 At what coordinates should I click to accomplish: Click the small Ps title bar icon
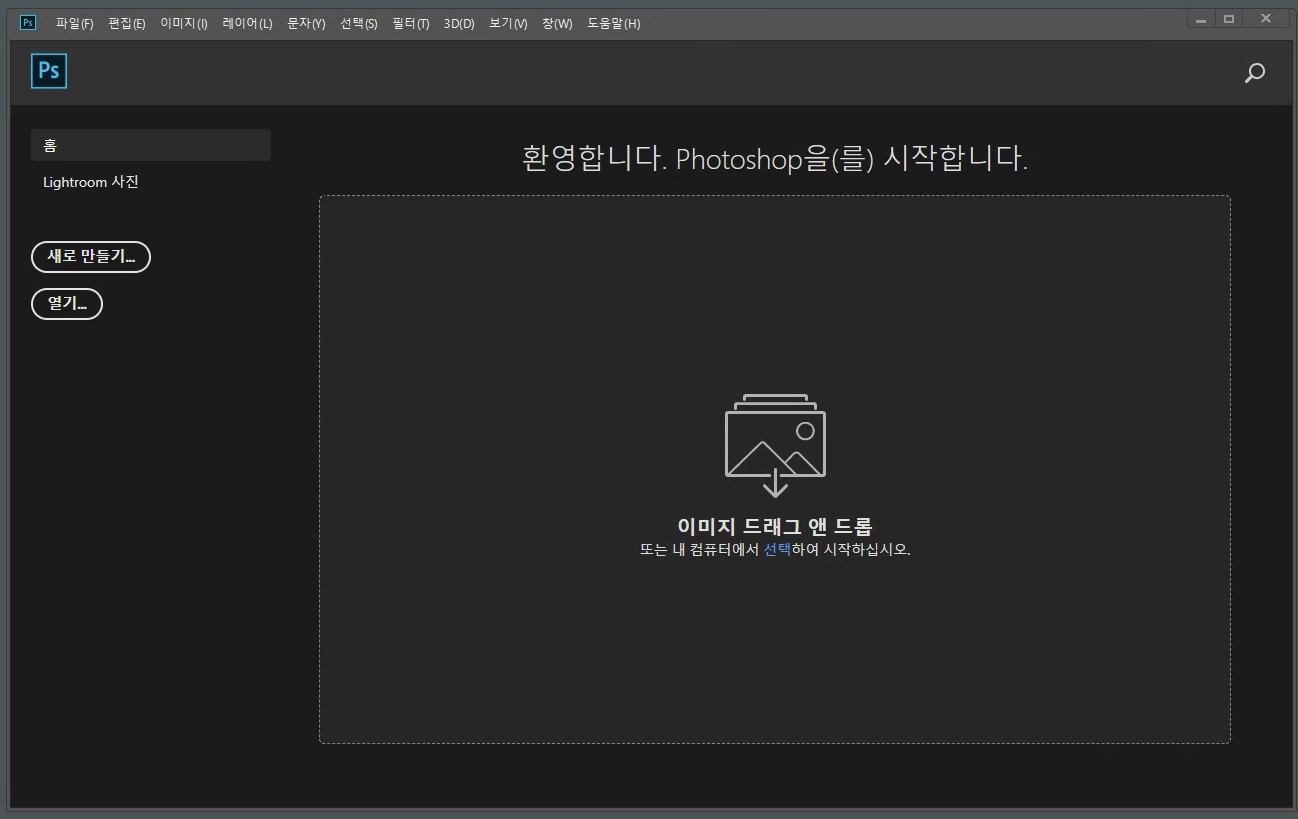[28, 22]
